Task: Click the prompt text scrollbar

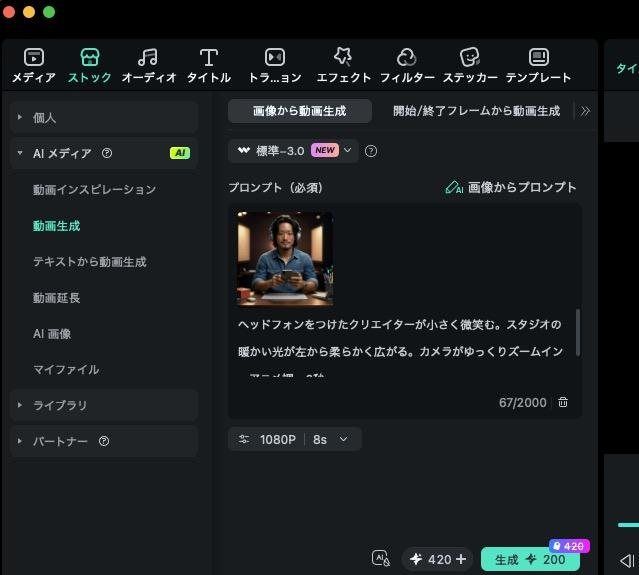Action: coord(577,333)
